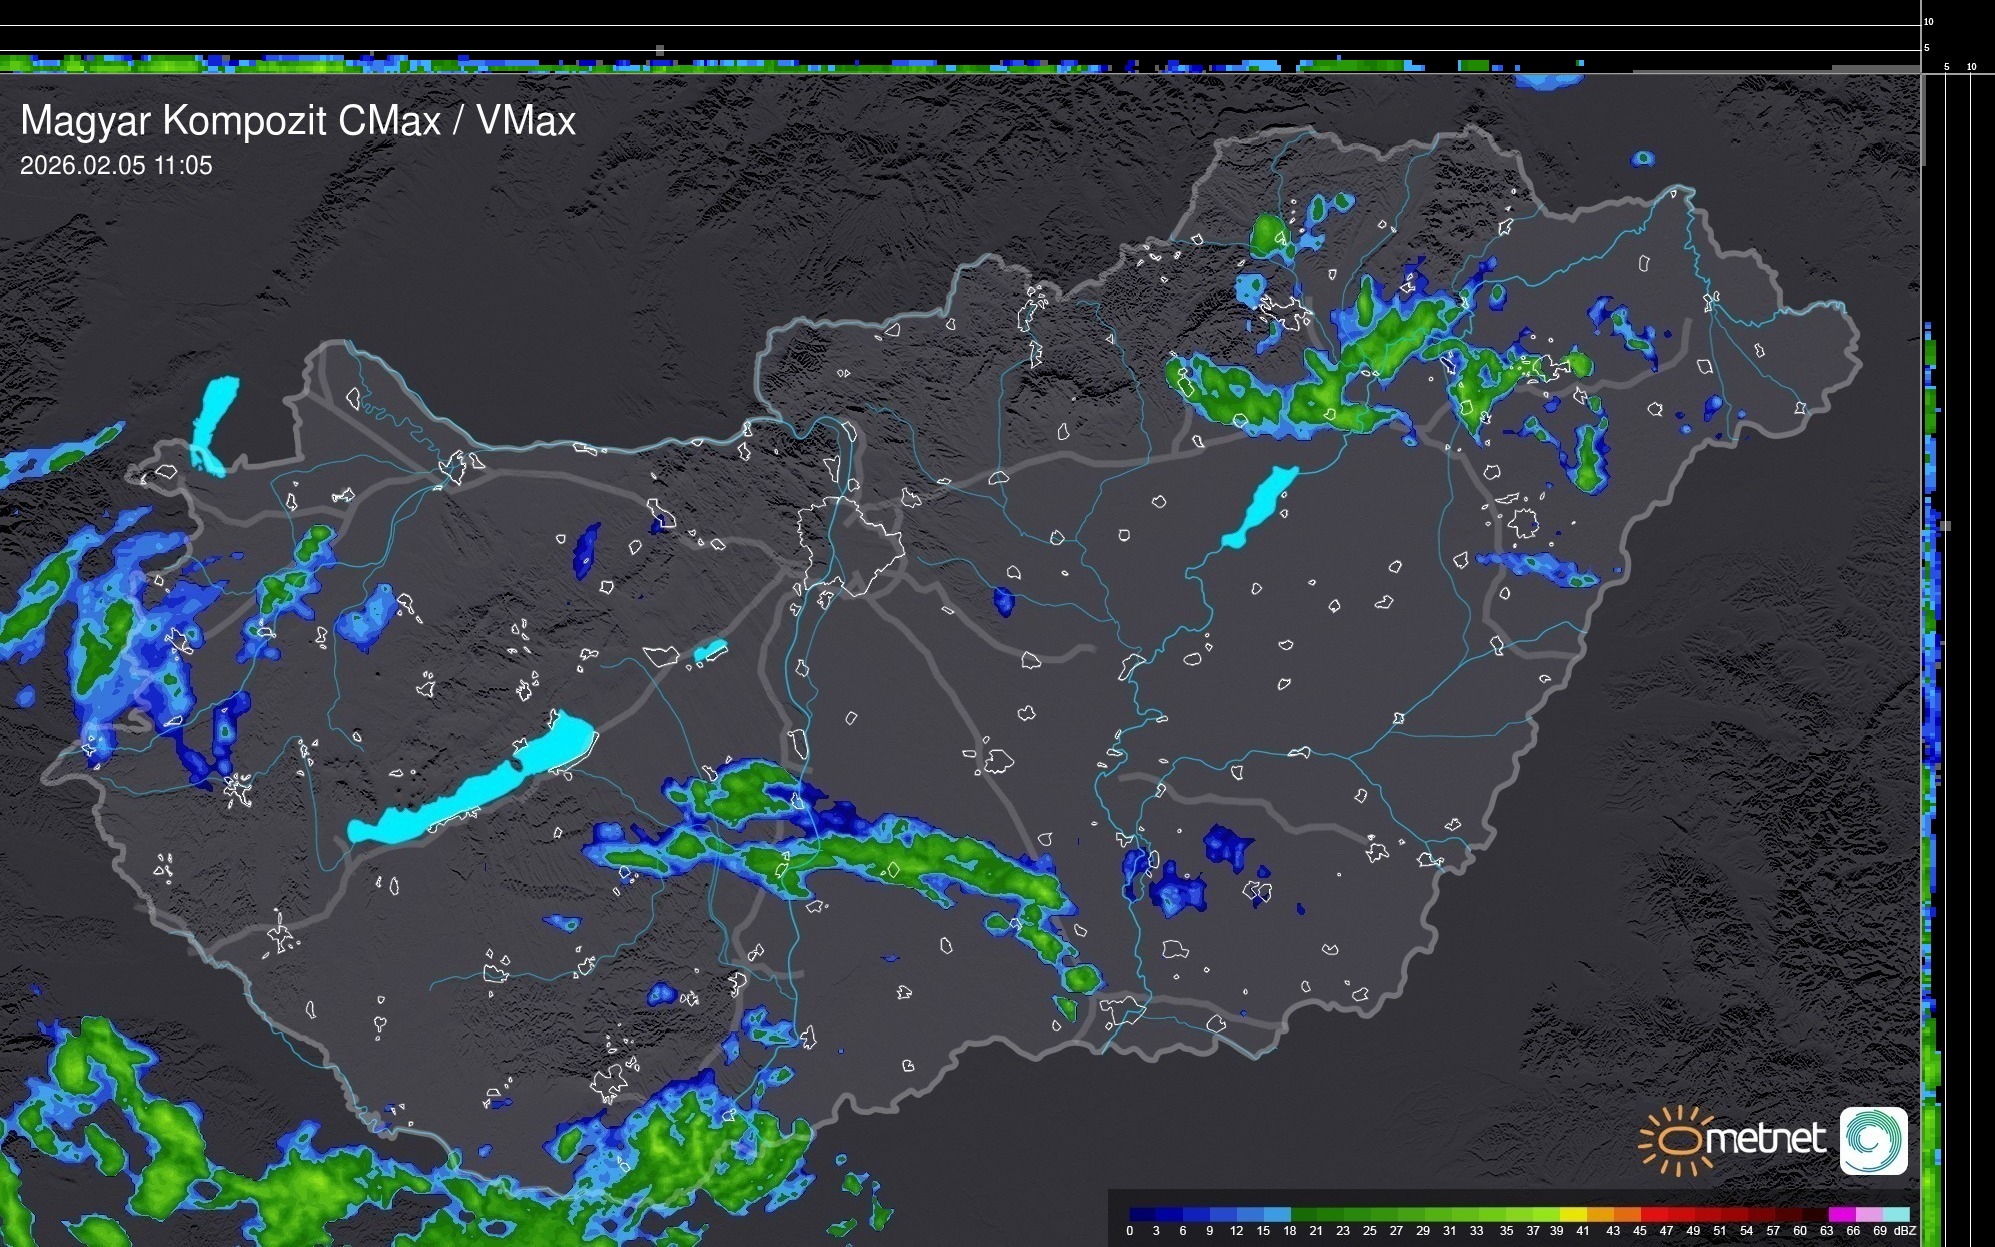Click the small Lake Velence shape

coord(710,651)
